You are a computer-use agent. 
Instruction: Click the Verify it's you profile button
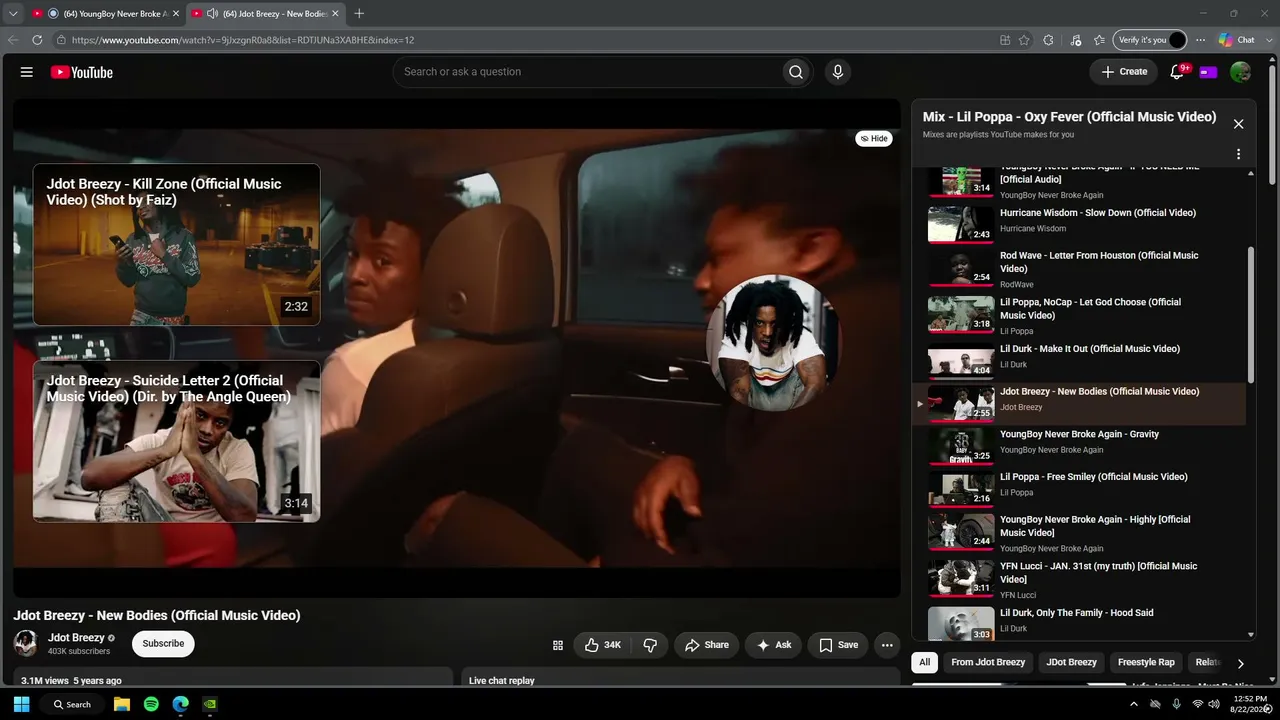tap(1149, 40)
